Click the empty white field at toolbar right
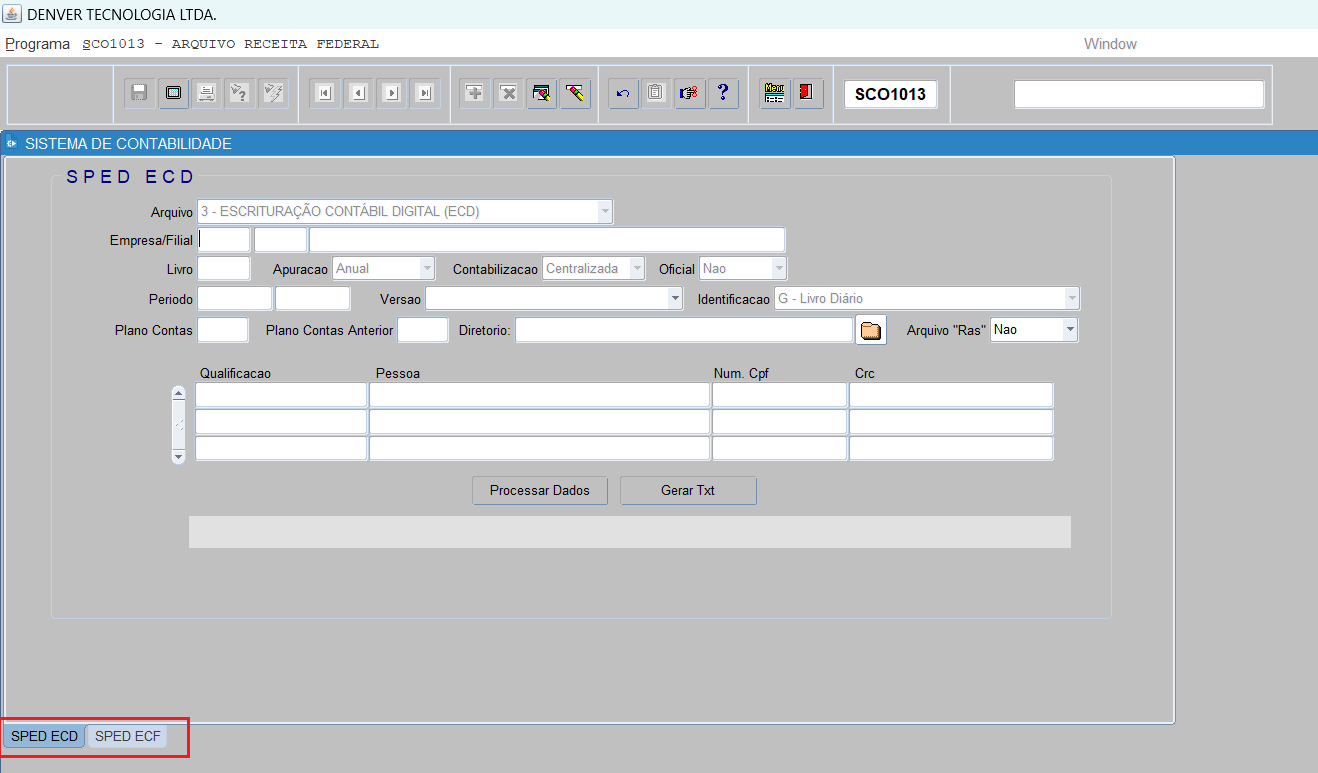Viewport: 1318px width, 773px height. tap(1139, 94)
